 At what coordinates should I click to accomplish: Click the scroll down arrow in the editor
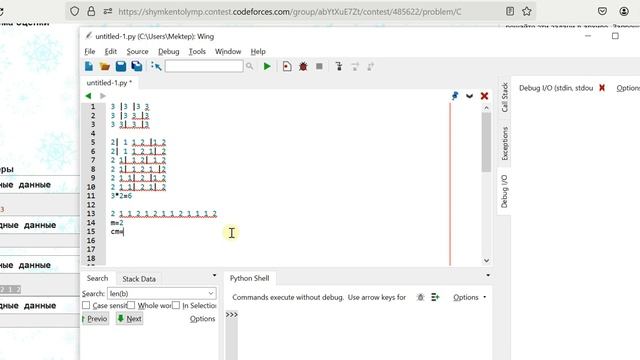coord(486,260)
